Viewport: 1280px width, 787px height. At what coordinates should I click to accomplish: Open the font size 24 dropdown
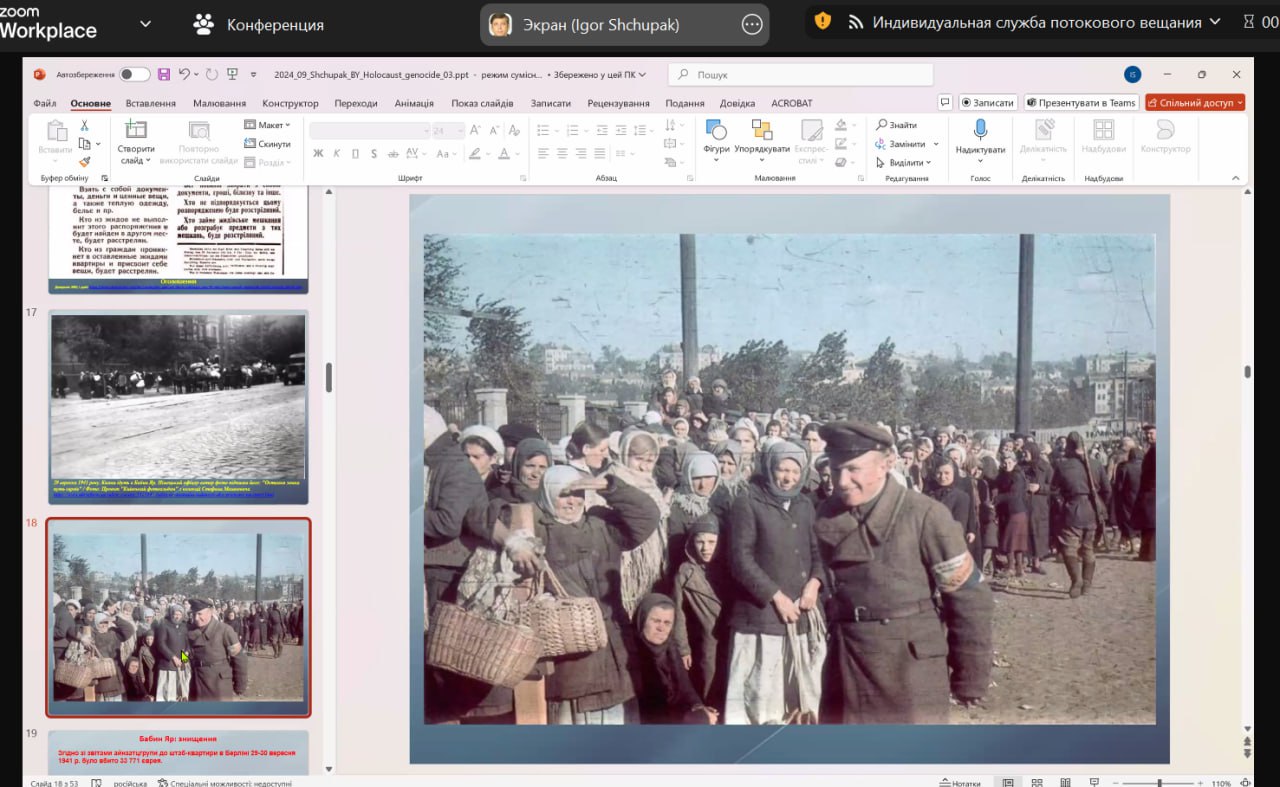point(460,130)
